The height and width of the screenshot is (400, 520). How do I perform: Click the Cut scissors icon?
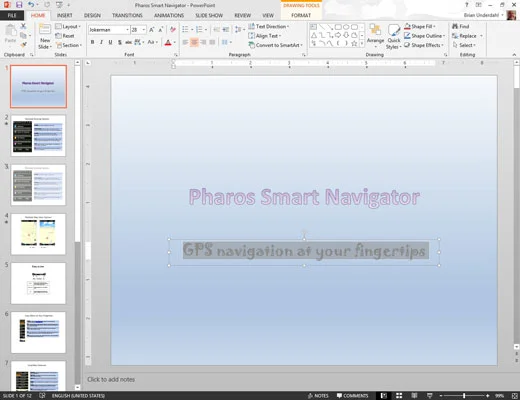23,26
